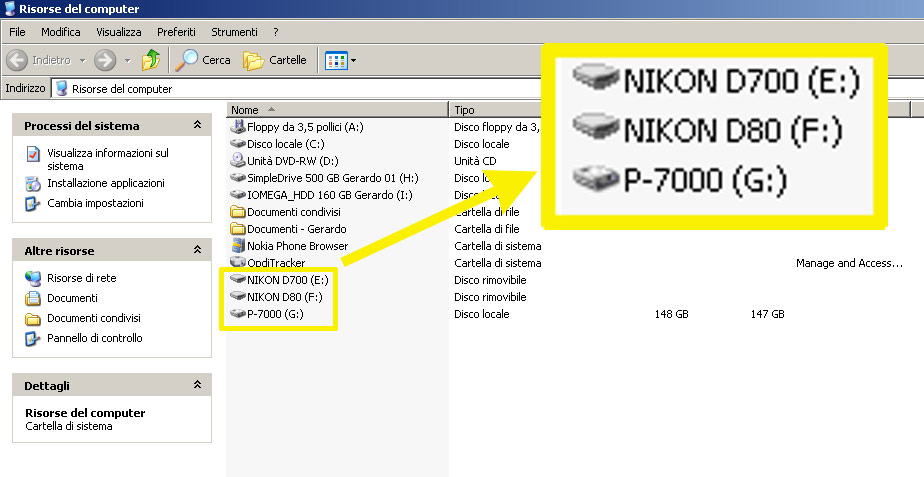The width and height of the screenshot is (924, 477).
Task: Collapse the Dettagli panel
Action: click(197, 385)
